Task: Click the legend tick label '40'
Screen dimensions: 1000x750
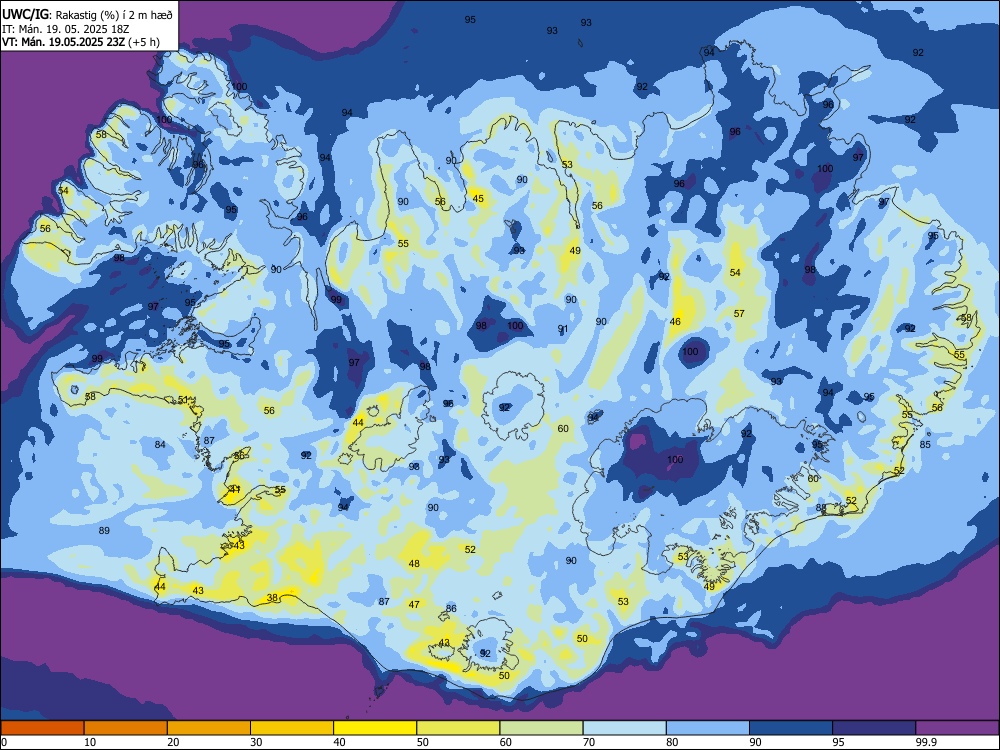Action: (x=339, y=742)
